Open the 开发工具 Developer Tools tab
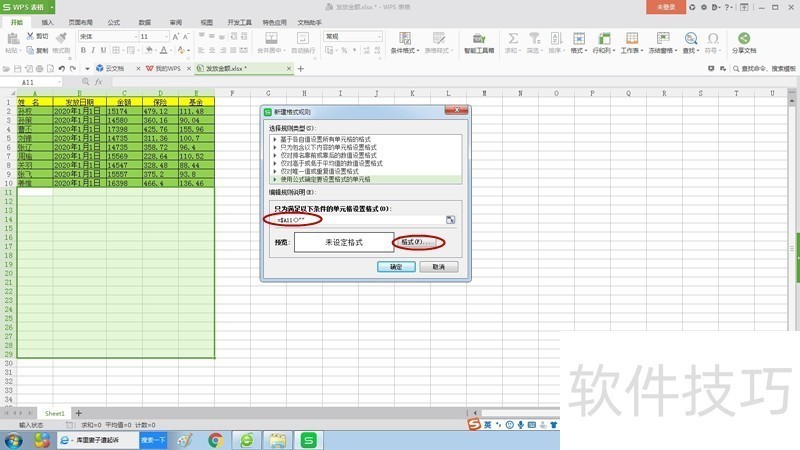The image size is (800, 450). [x=240, y=22]
